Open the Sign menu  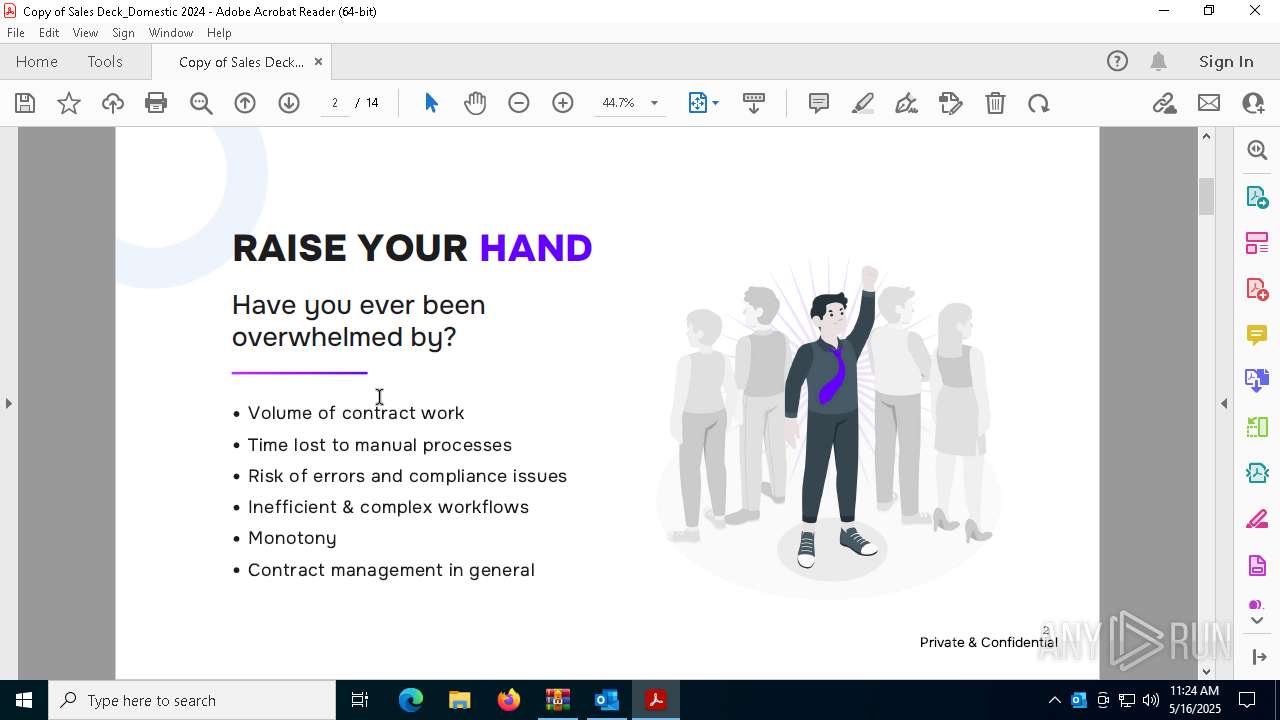click(x=123, y=33)
